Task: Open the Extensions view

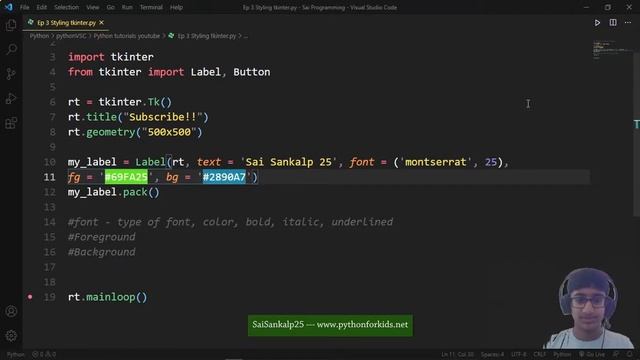Action: 11,123
